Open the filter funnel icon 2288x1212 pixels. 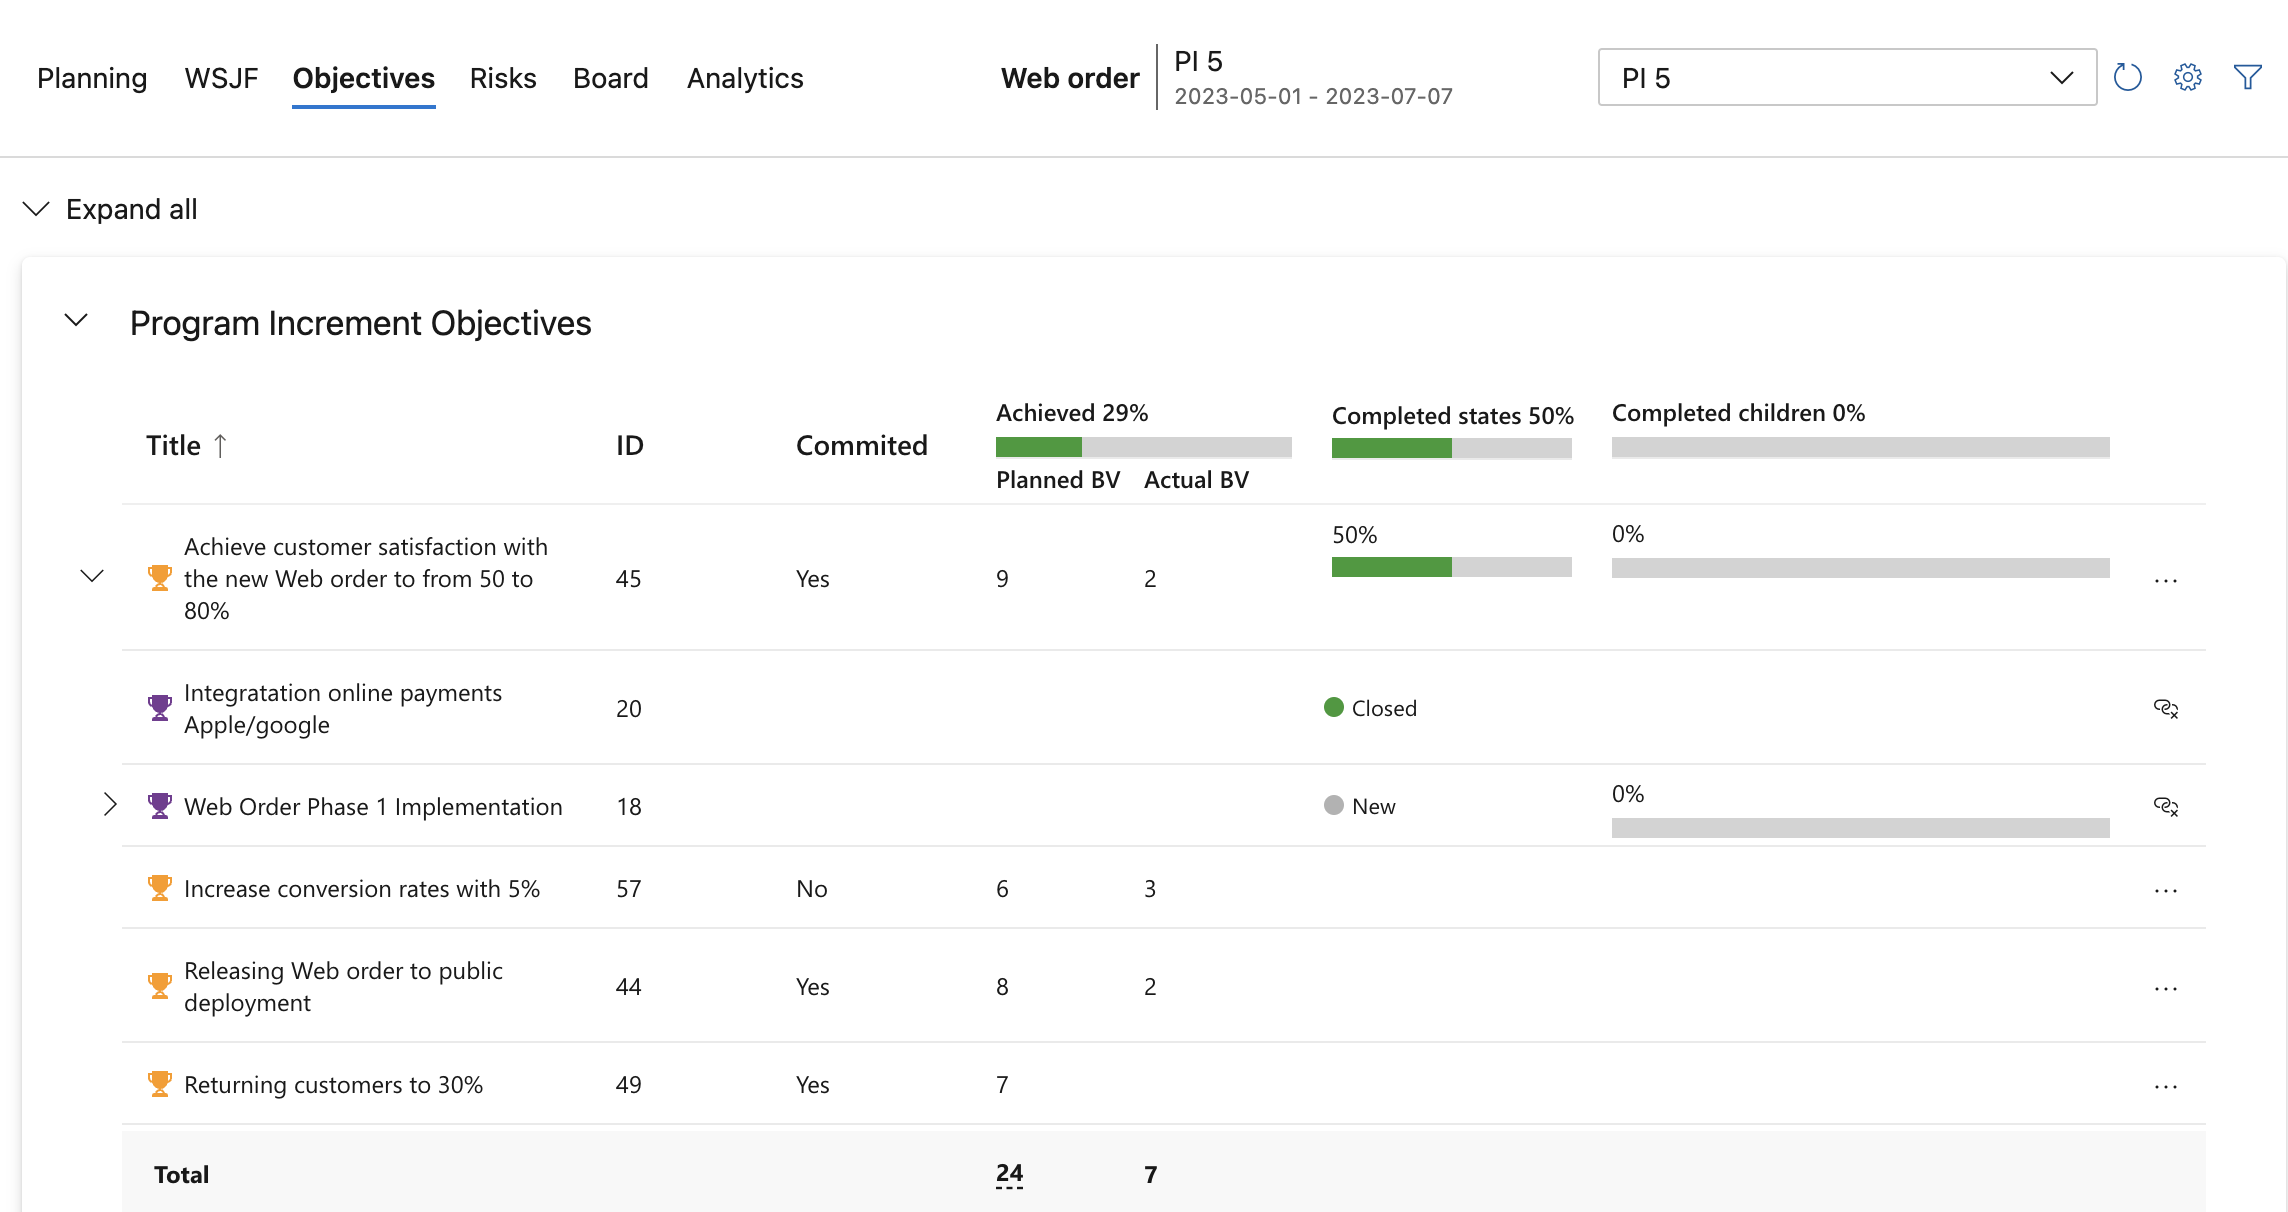[x=2247, y=77]
